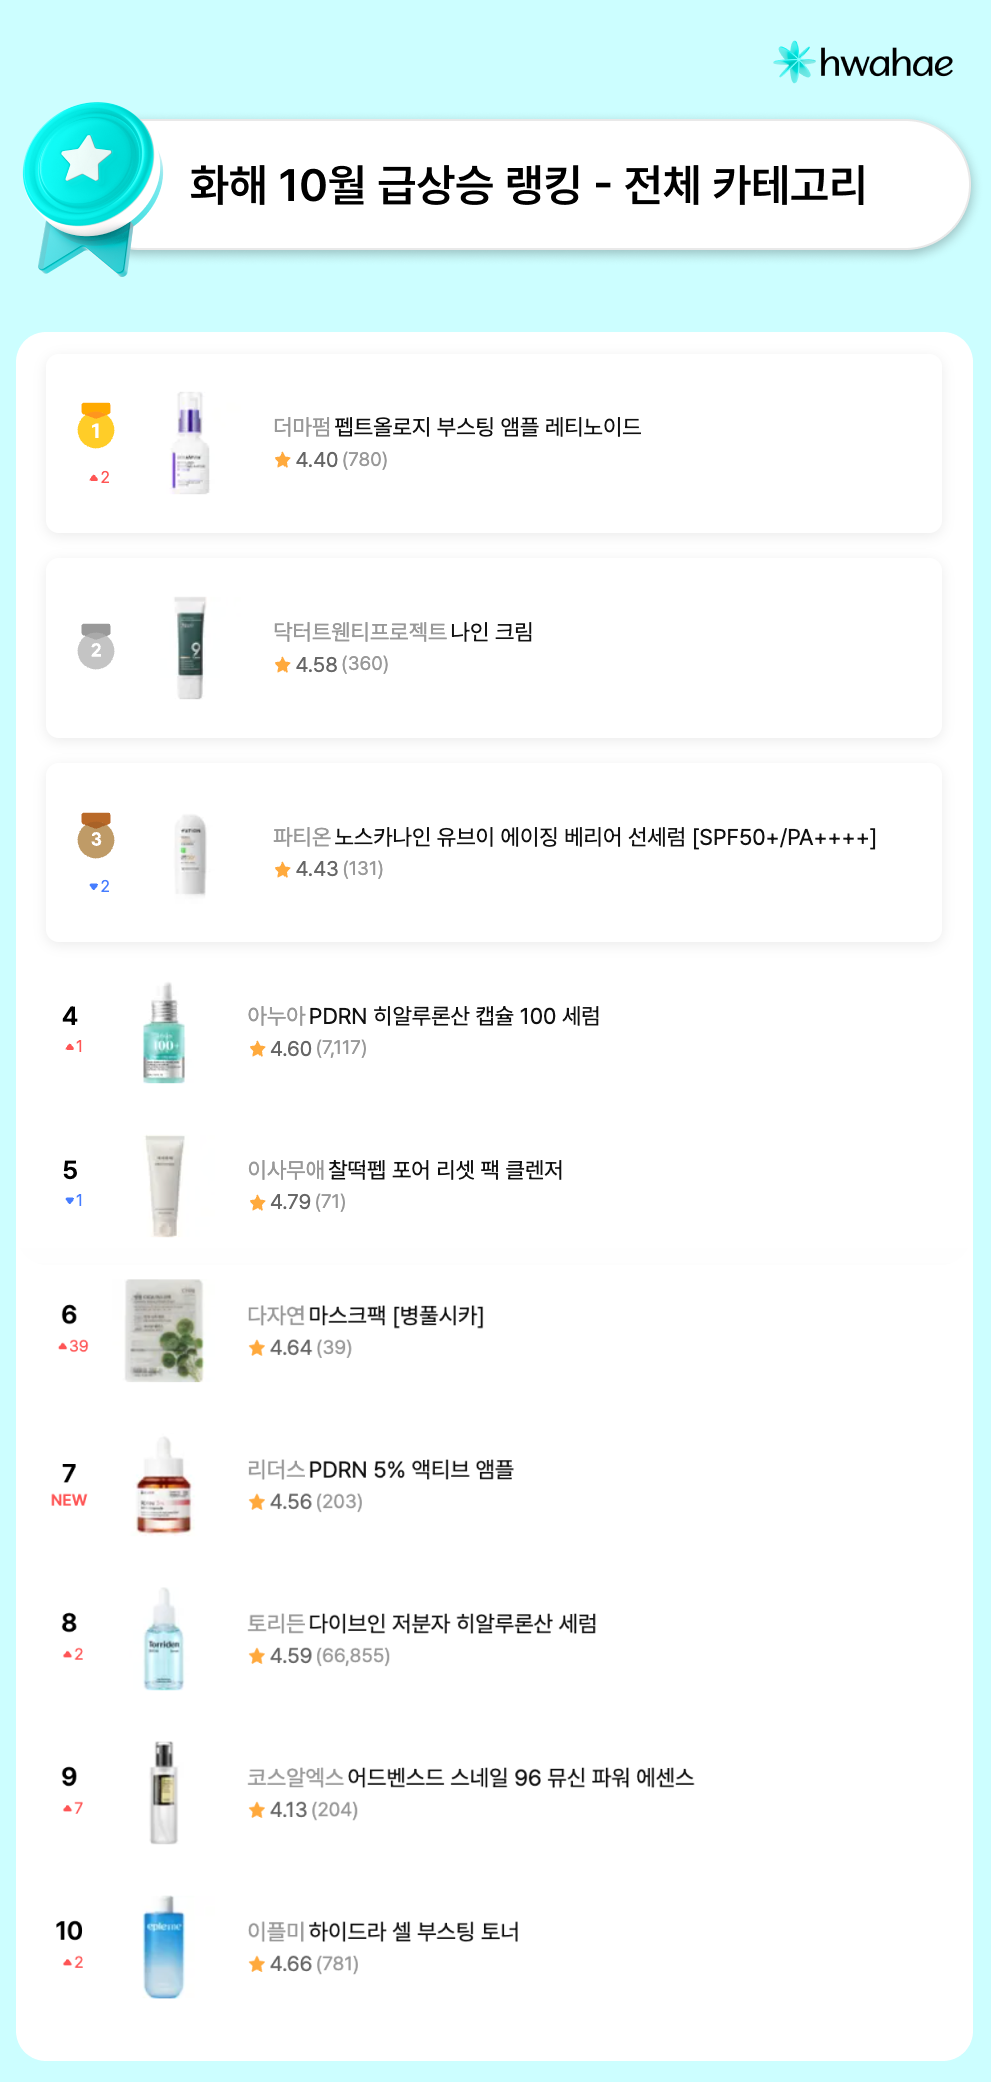Click the bronze rank 3 medal
This screenshot has height=2082, width=991.
pos(96,835)
